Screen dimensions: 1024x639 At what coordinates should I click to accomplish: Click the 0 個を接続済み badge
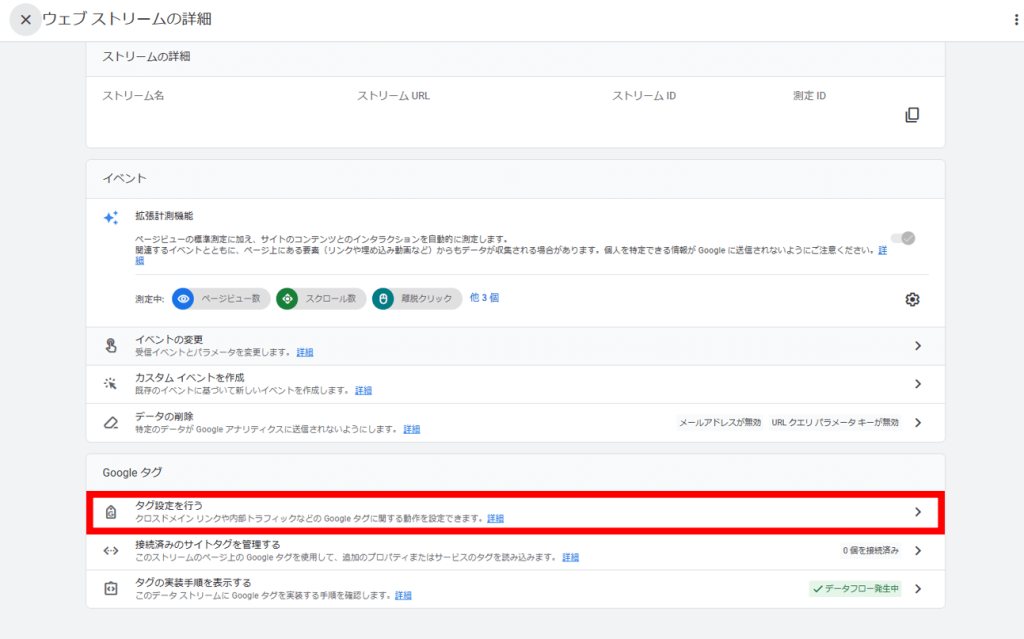[x=871, y=551]
